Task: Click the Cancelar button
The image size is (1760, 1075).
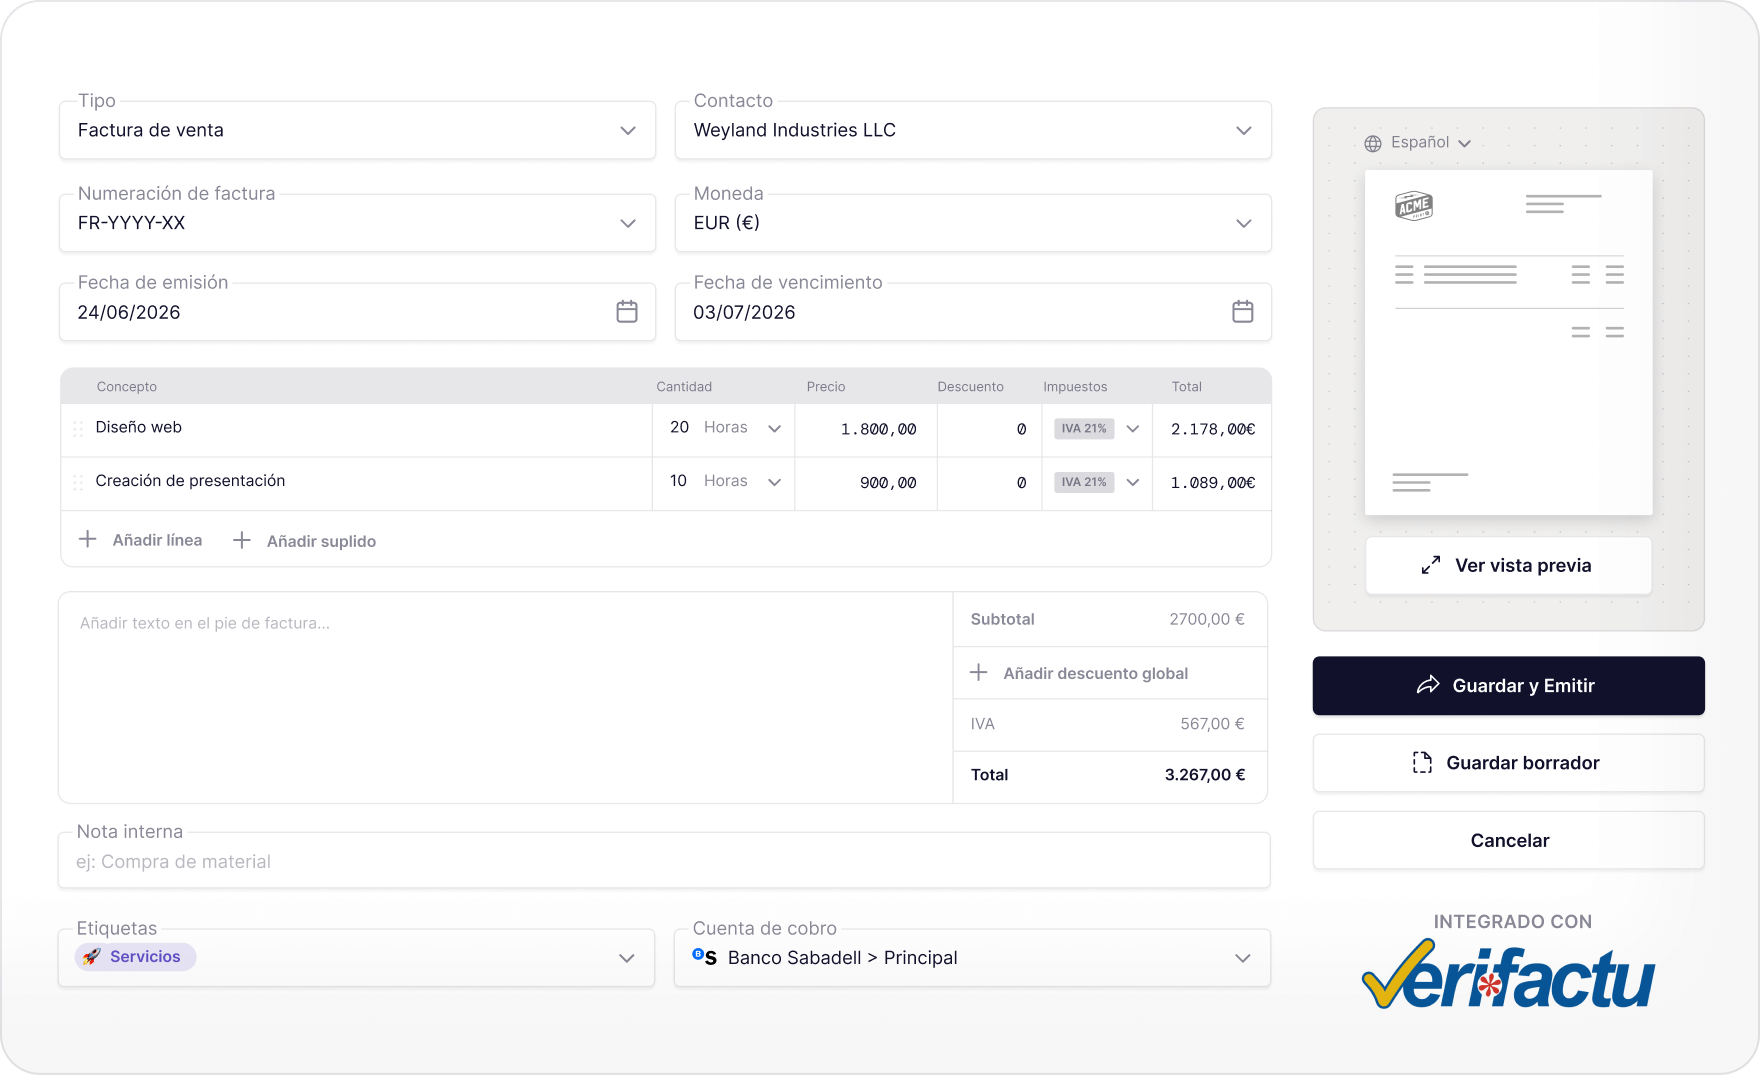Action: click(1508, 840)
